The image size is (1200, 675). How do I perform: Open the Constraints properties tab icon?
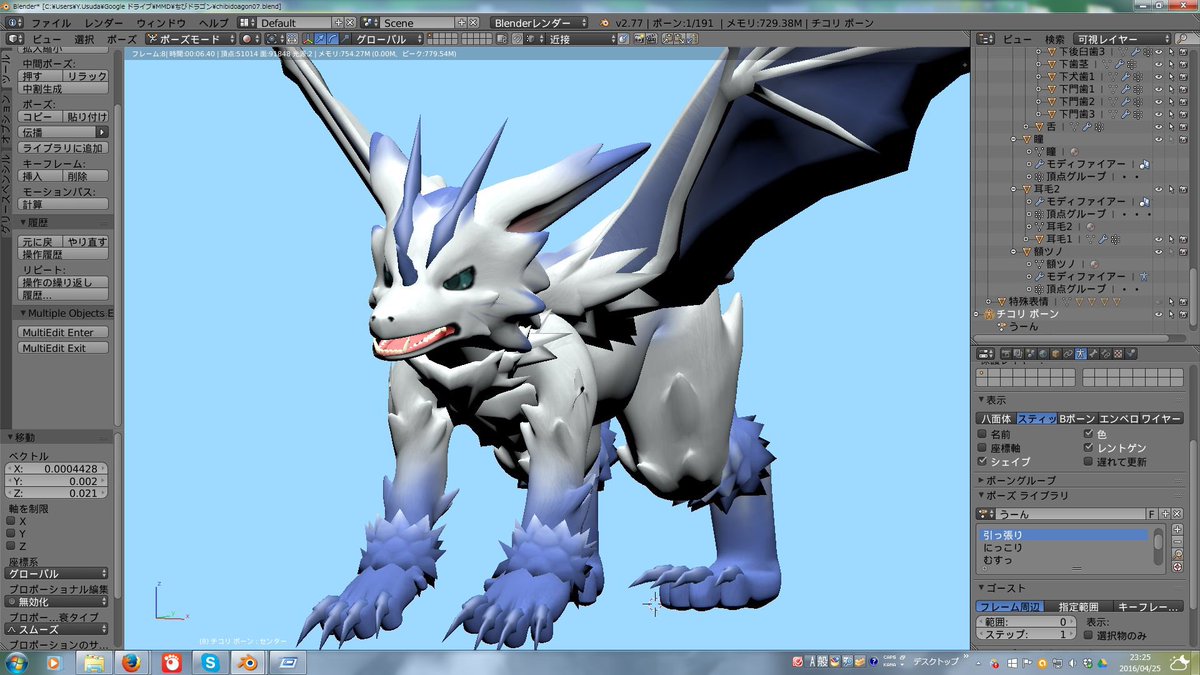coord(1068,354)
